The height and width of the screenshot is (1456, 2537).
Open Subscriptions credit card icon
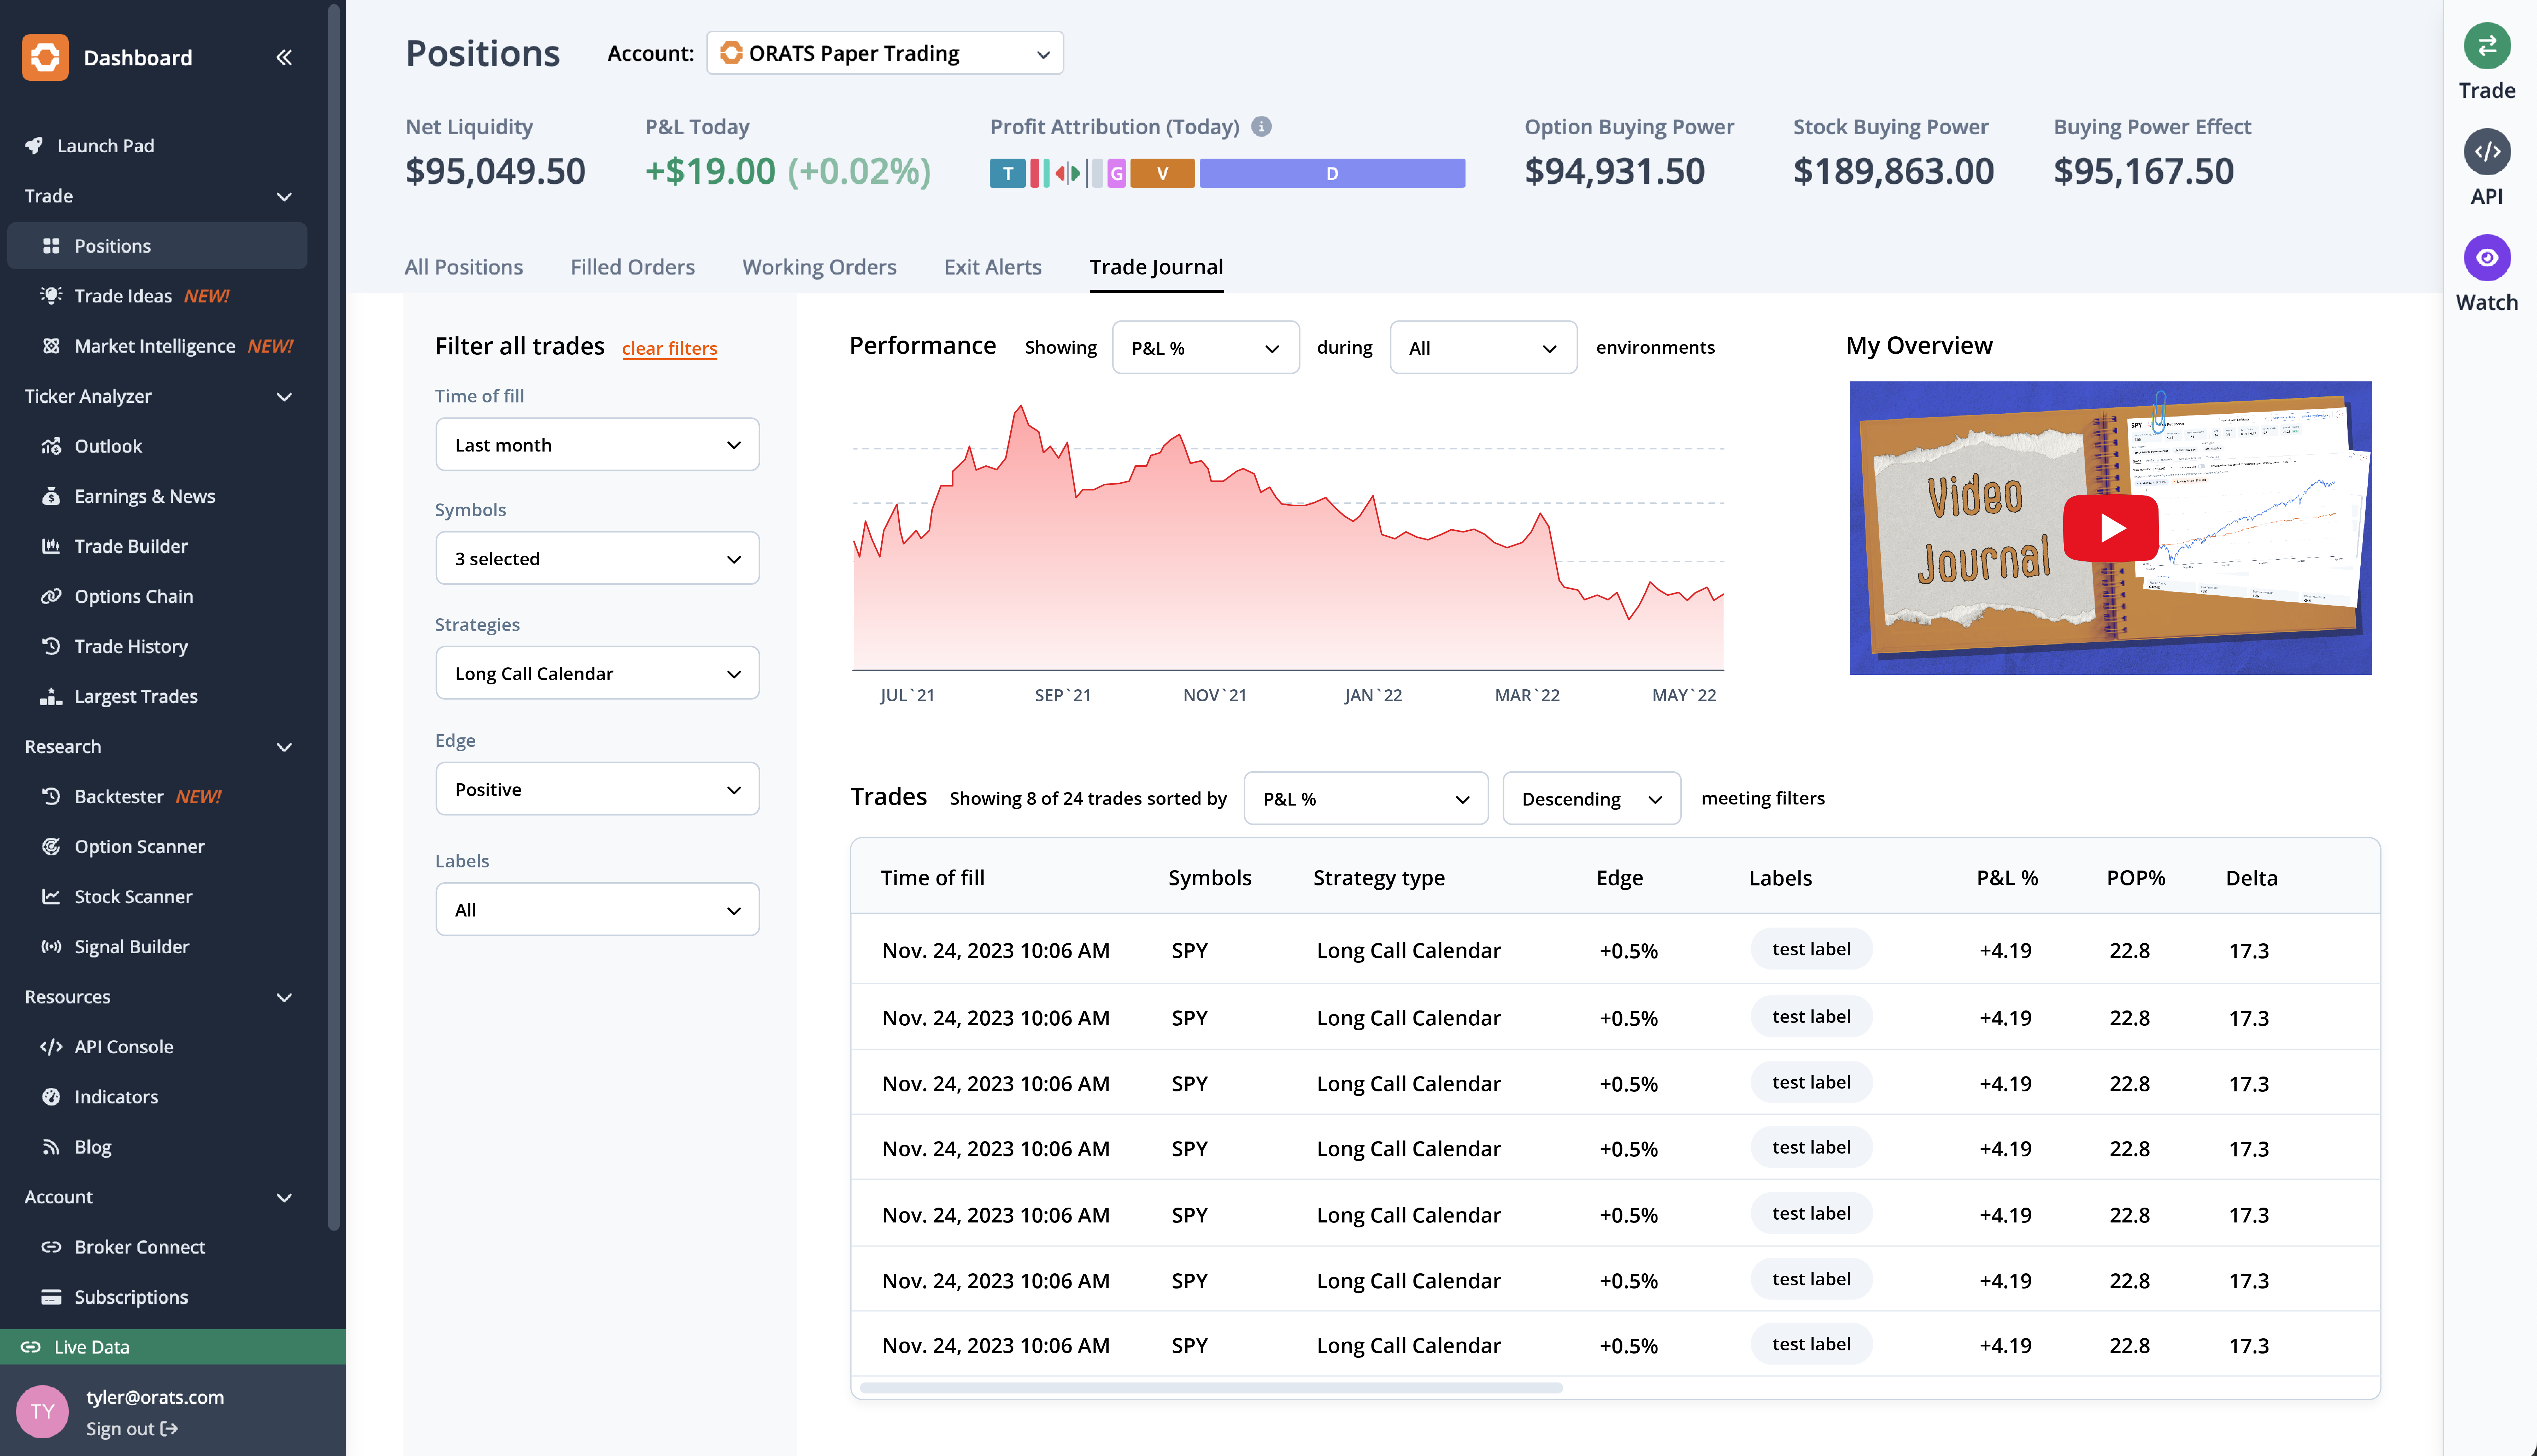(x=51, y=1297)
